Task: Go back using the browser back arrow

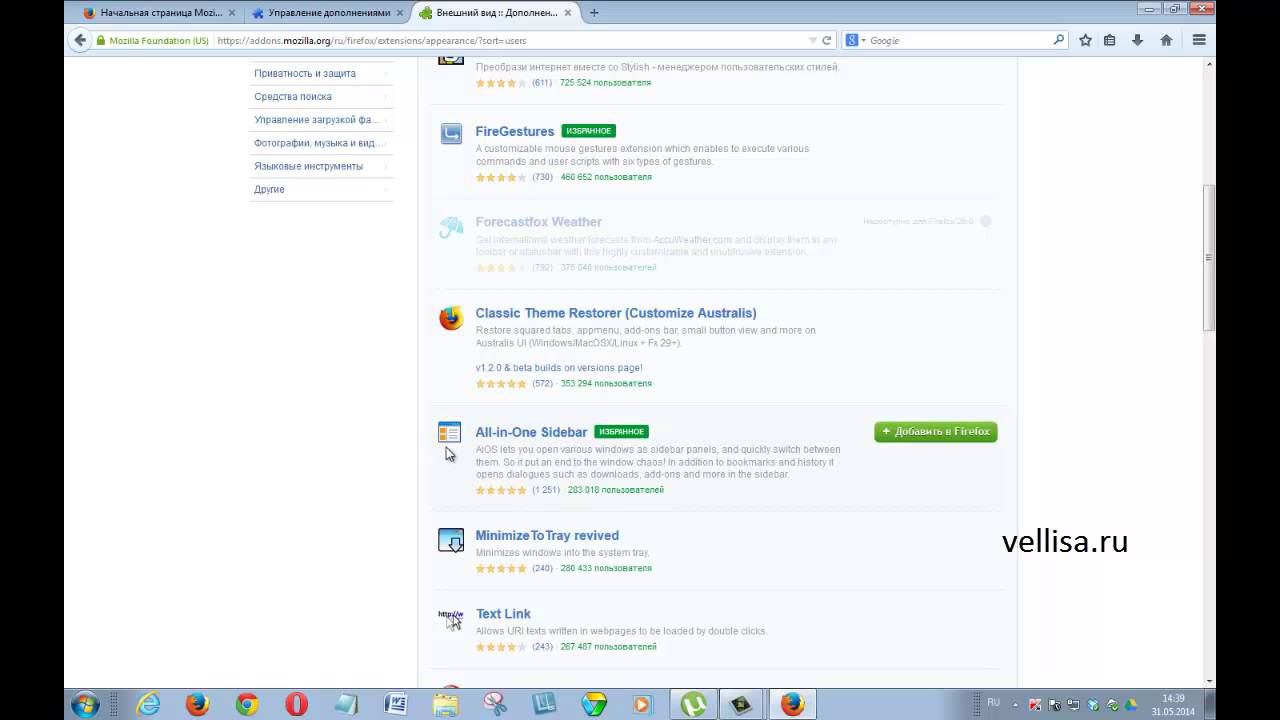Action: [80, 40]
